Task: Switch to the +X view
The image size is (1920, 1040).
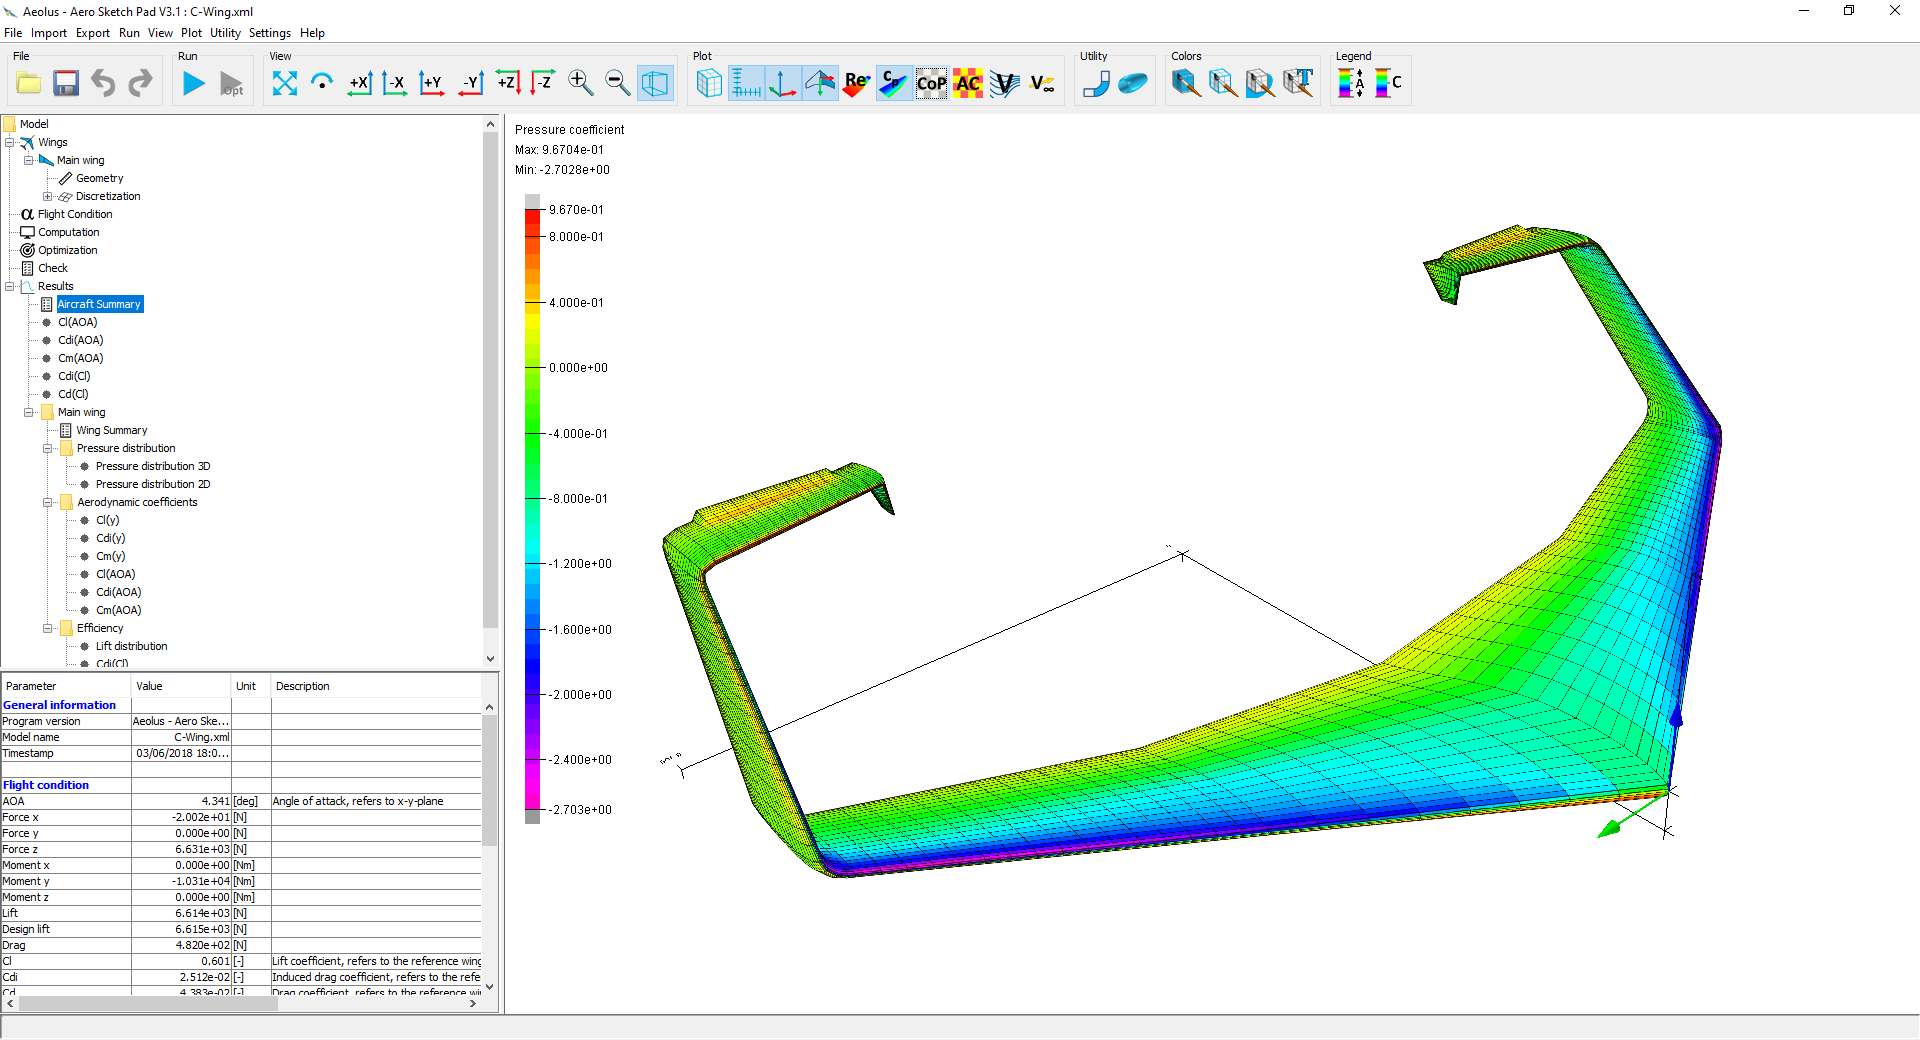Action: [360, 83]
